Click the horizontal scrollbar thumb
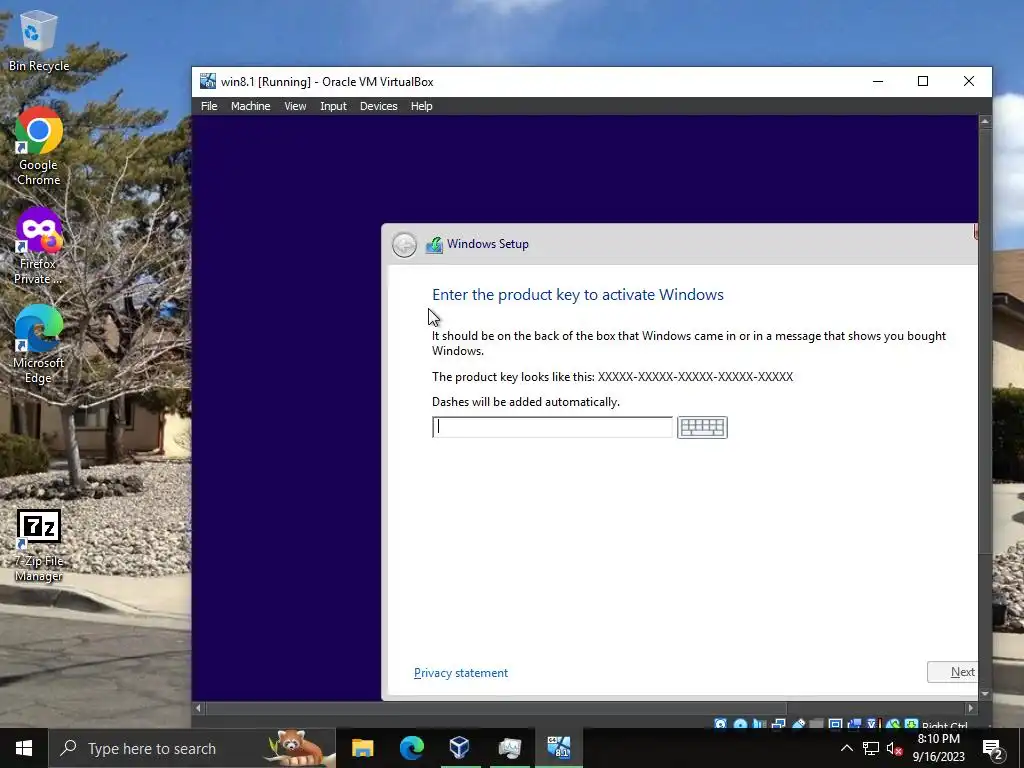1024x768 pixels. pos(496,708)
